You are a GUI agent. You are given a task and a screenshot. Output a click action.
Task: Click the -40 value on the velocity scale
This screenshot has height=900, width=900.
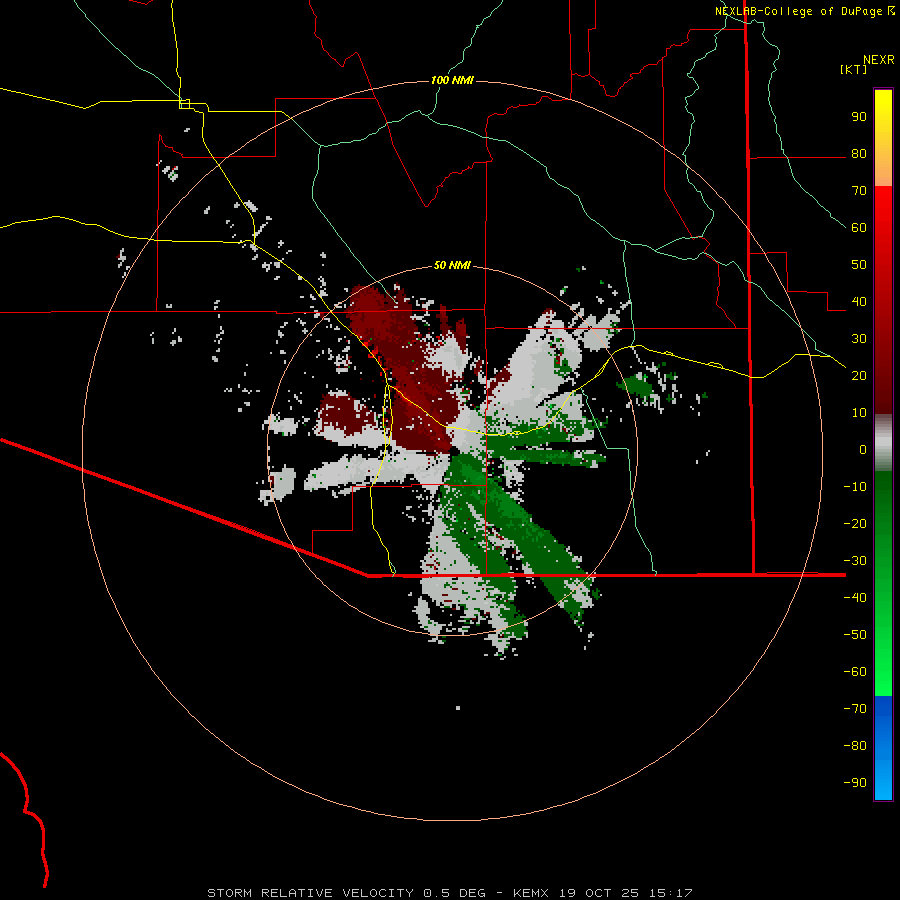coord(855,598)
